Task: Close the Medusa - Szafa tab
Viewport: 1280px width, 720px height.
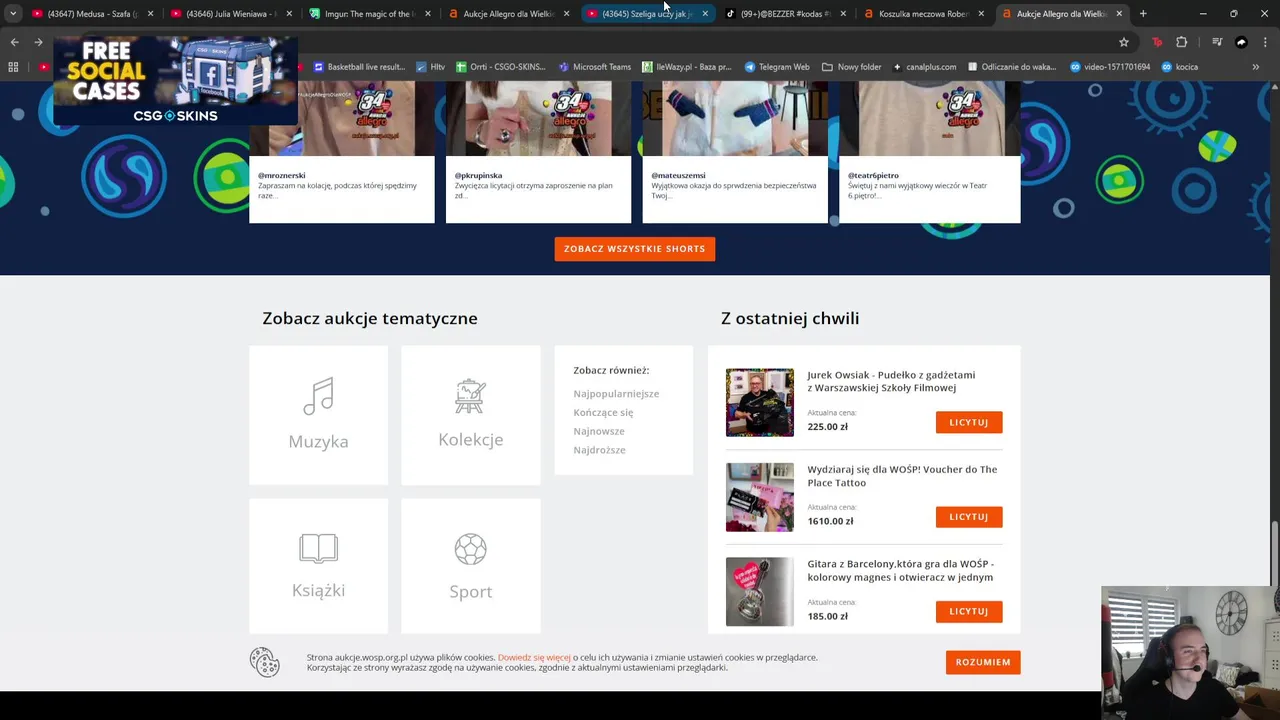Action: click(151, 14)
